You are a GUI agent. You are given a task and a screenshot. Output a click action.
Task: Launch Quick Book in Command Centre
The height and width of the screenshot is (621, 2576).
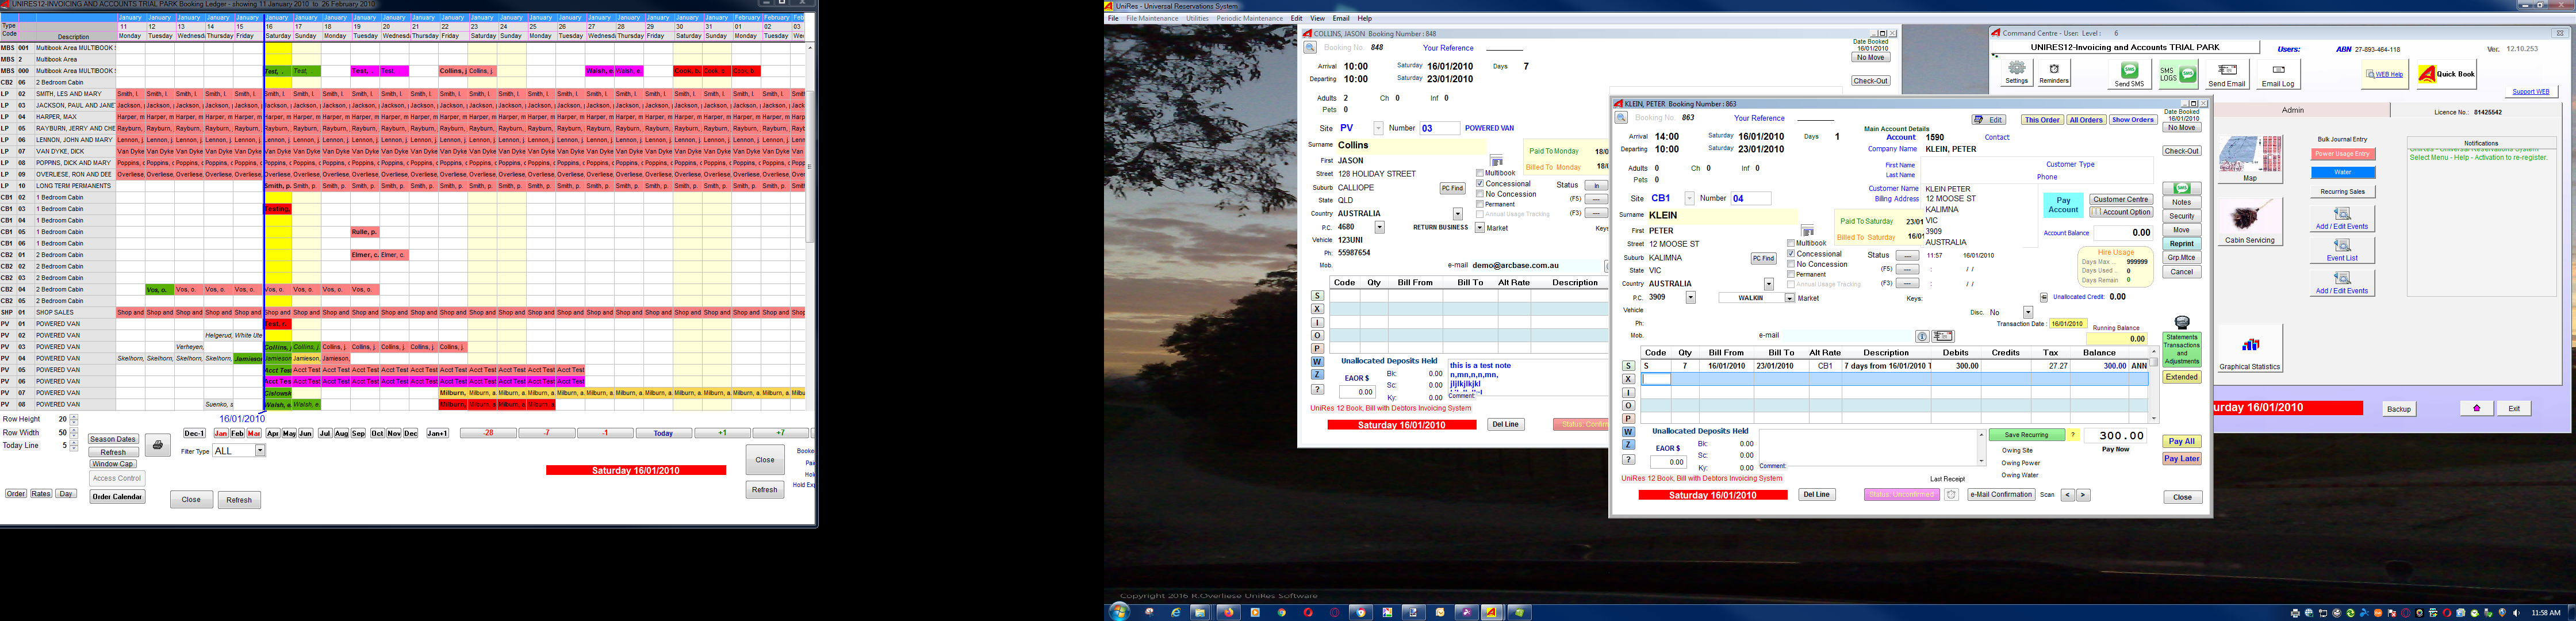[2446, 73]
